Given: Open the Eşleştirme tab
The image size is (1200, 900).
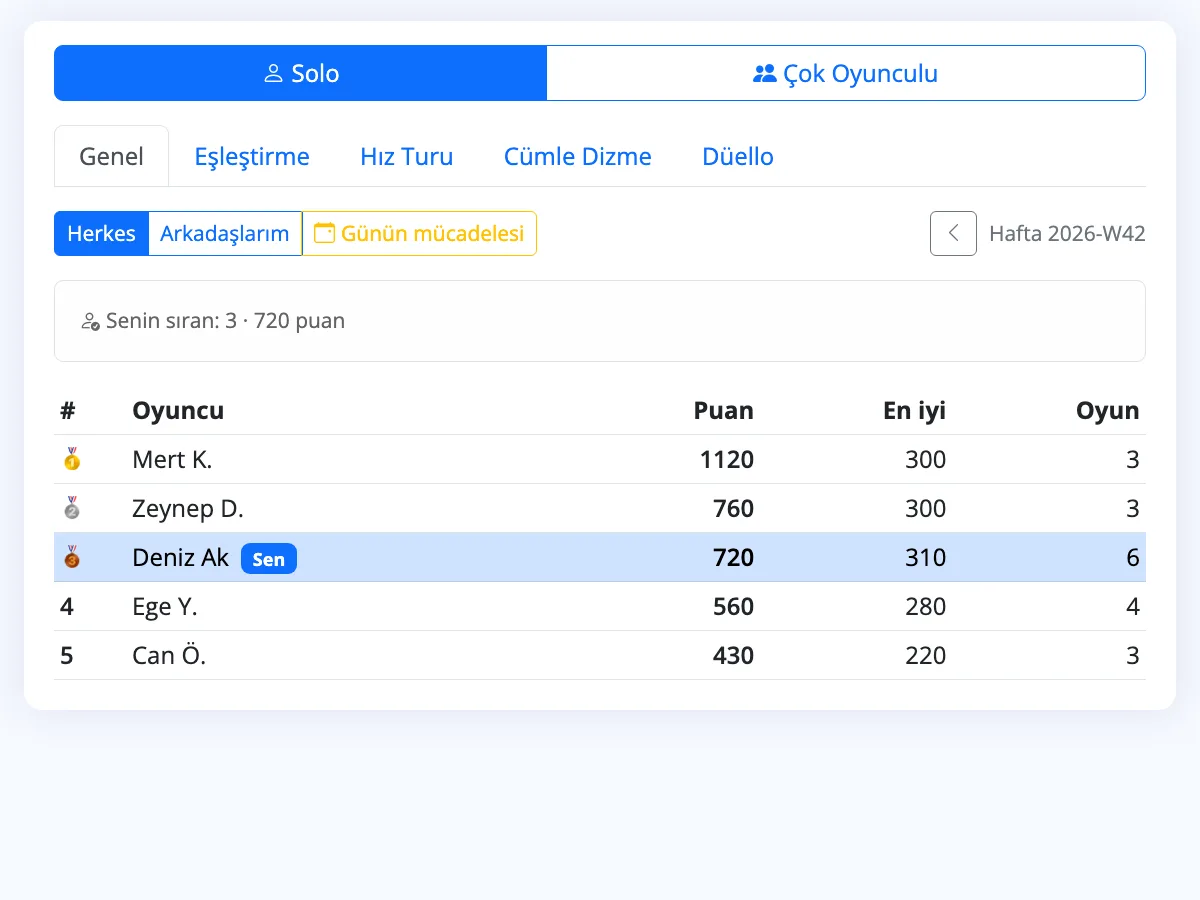Looking at the screenshot, I should [252, 156].
